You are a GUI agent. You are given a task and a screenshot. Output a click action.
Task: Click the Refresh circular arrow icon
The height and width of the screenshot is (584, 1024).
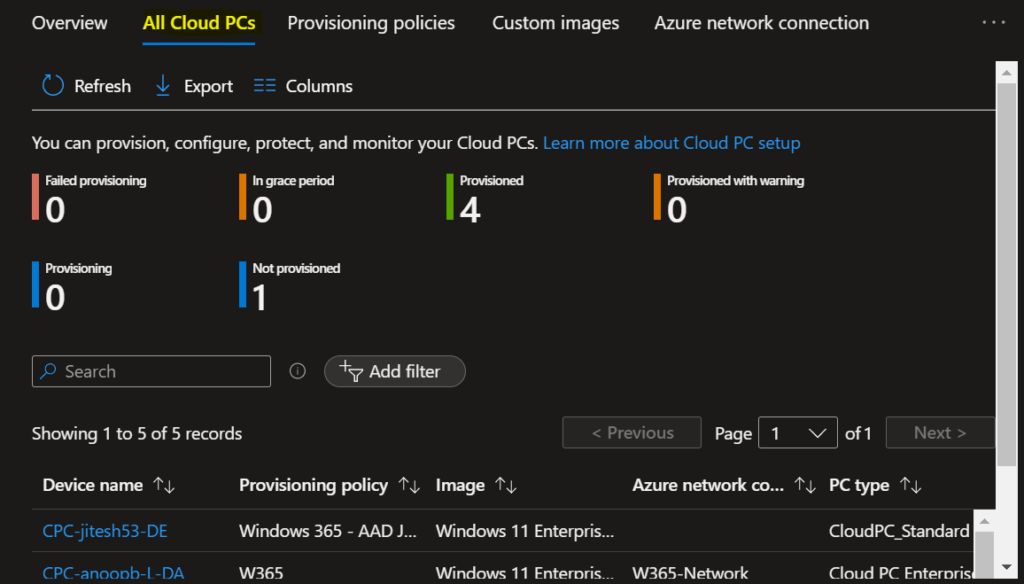53,86
